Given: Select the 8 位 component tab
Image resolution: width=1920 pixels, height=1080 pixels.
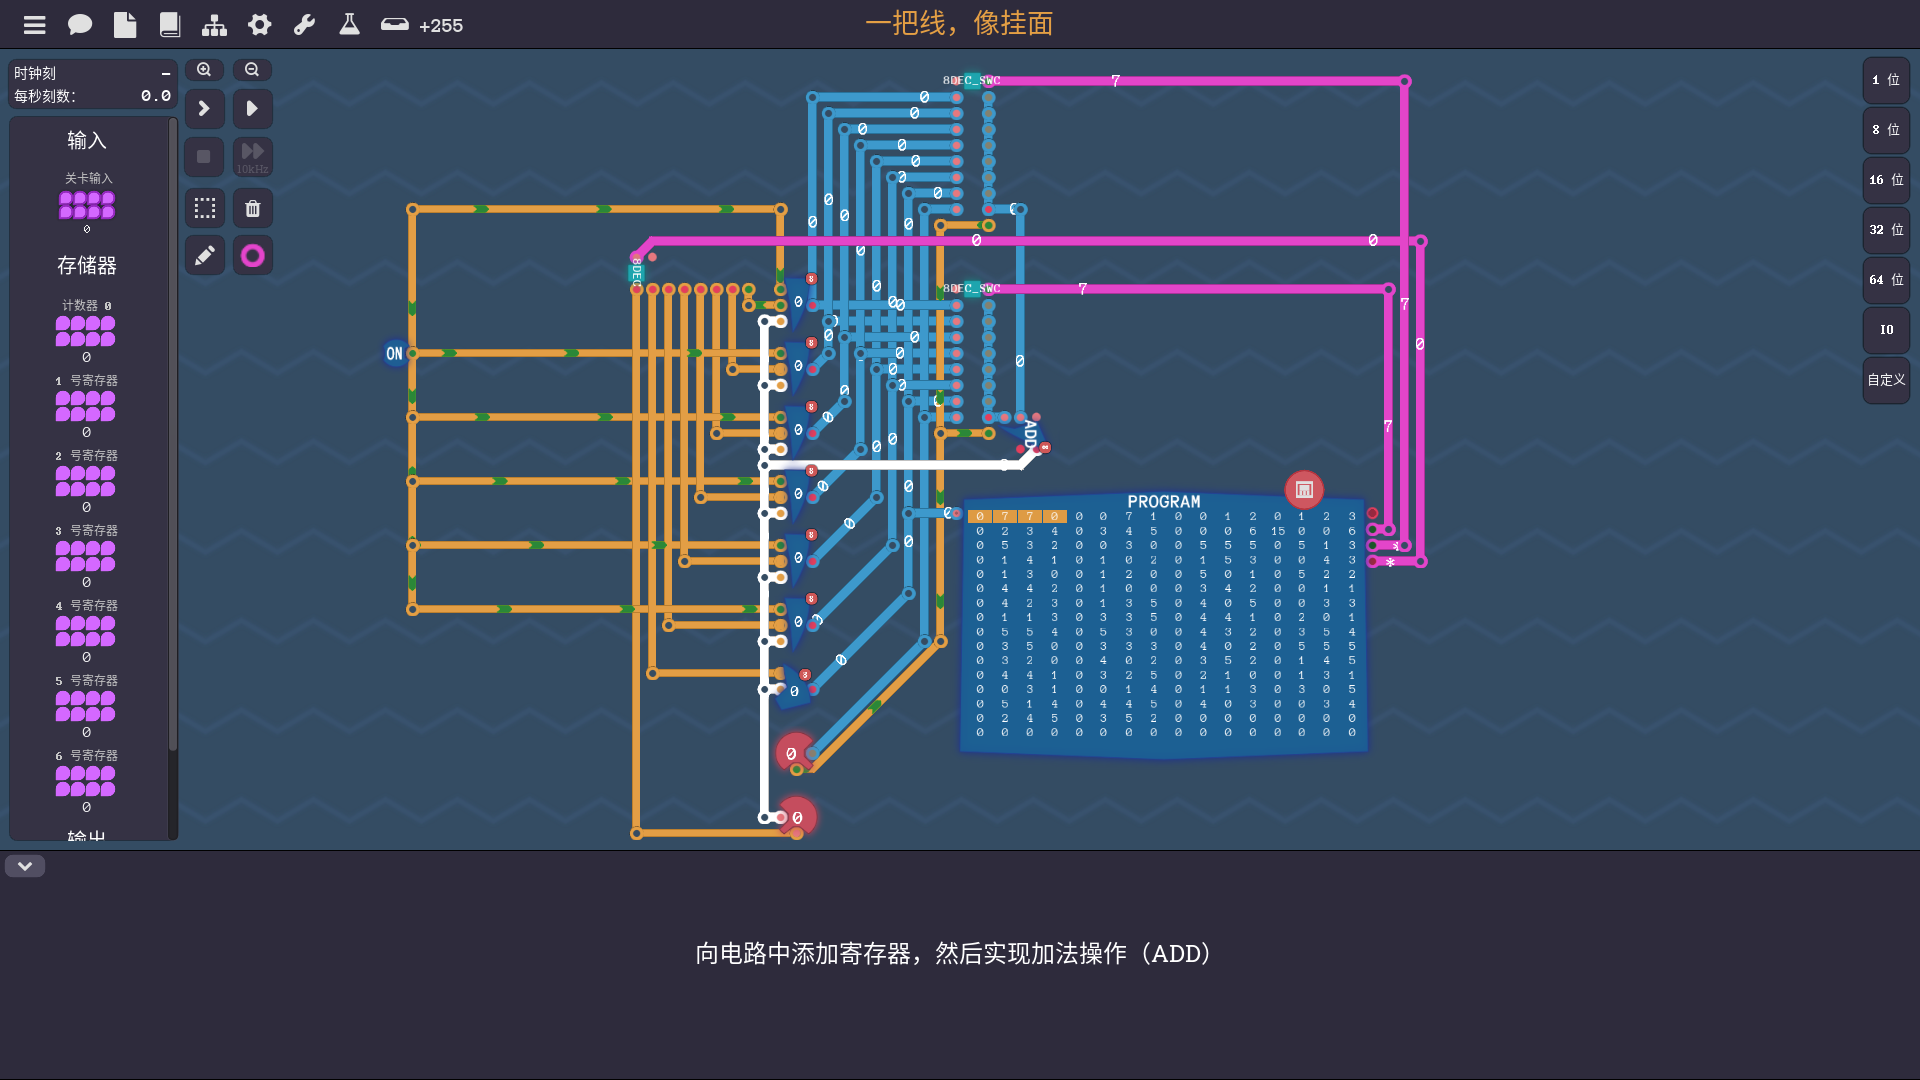Looking at the screenshot, I should click(1886, 130).
